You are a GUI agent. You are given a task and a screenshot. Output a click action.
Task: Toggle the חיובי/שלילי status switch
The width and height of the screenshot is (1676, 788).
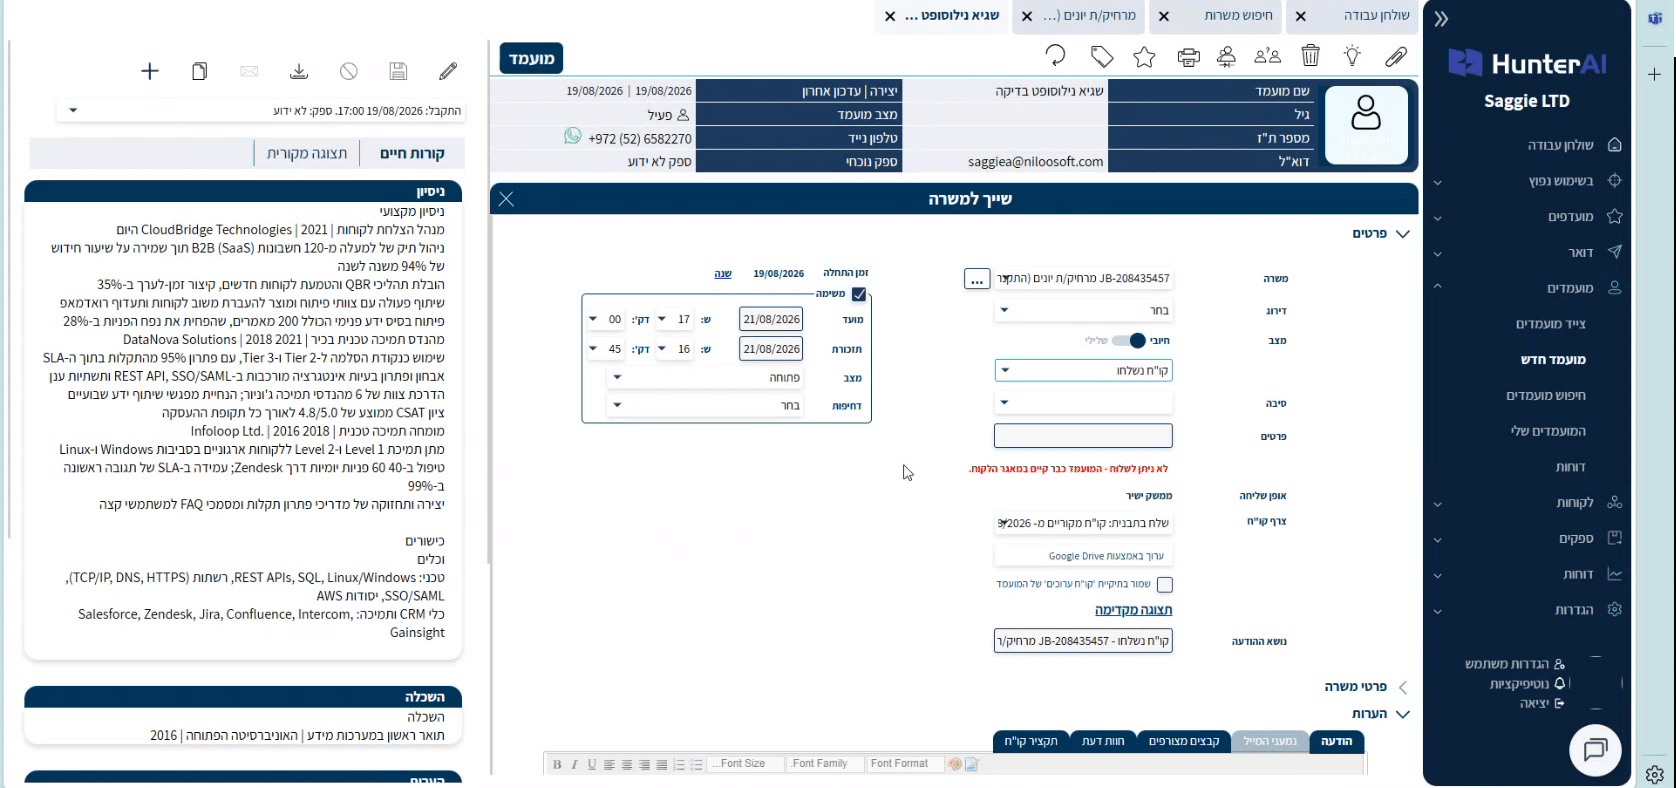pos(1129,341)
